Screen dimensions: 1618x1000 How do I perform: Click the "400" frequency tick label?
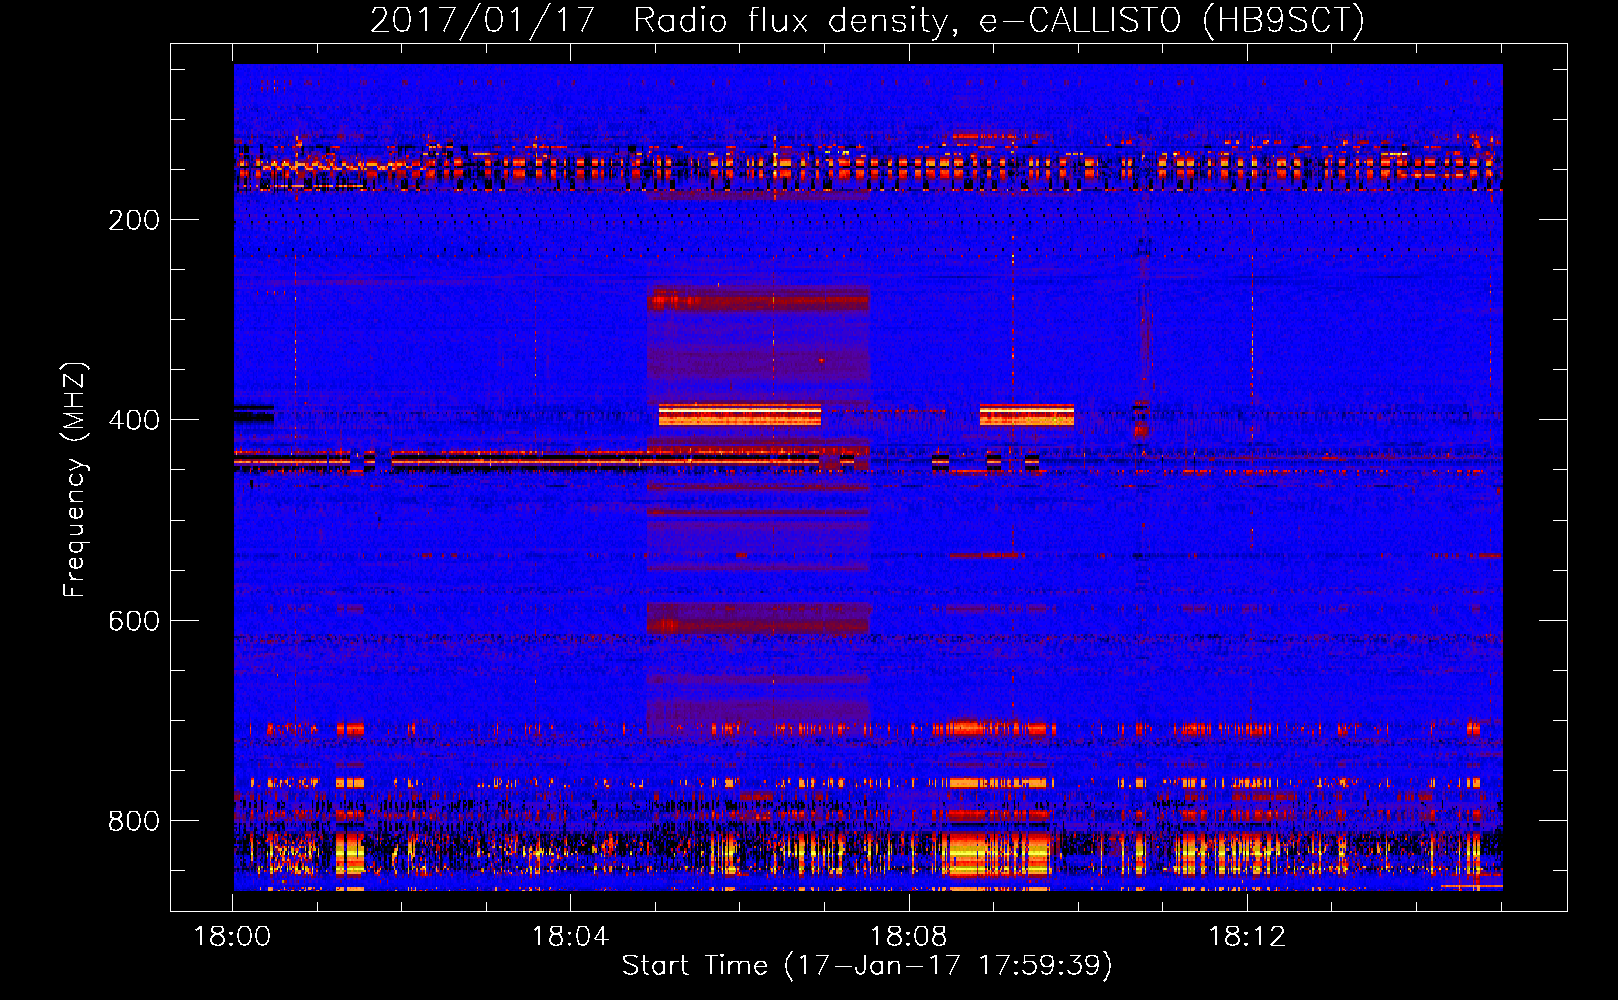coord(134,420)
